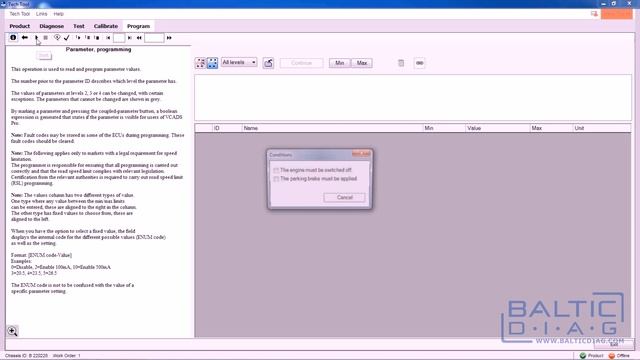Click the zoom magnifier icon at bottom left
Screen dimensions: 640x360
tap(13, 331)
